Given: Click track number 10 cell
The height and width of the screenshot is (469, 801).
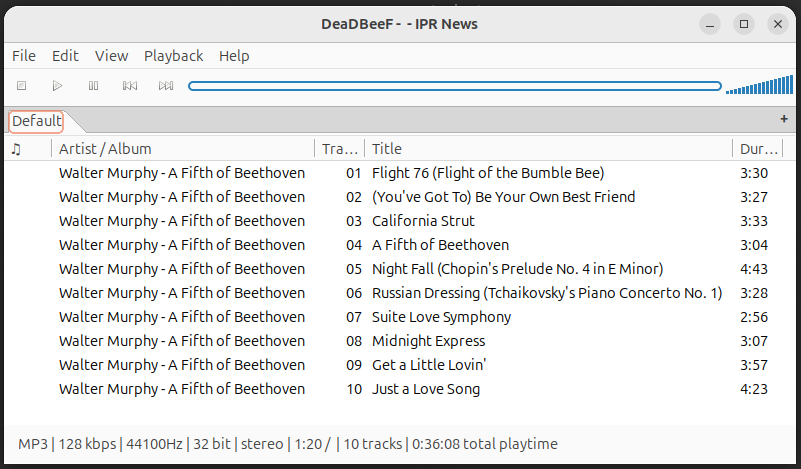Looking at the screenshot, I should (354, 389).
